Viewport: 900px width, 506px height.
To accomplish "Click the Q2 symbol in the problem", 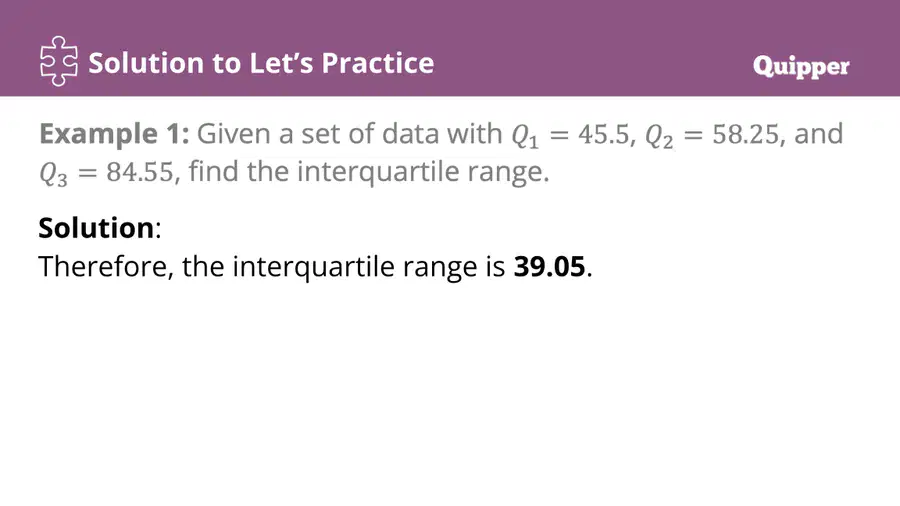I will point(659,137).
